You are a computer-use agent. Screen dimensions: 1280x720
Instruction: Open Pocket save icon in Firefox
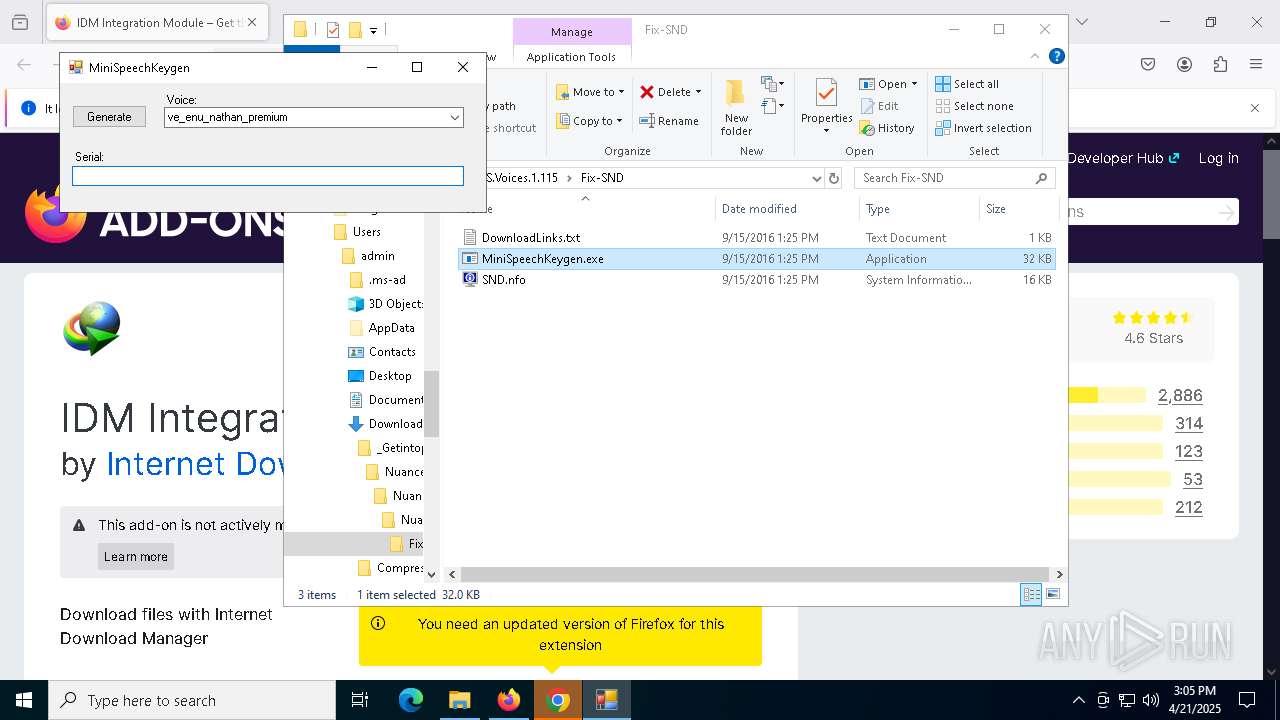point(1148,65)
